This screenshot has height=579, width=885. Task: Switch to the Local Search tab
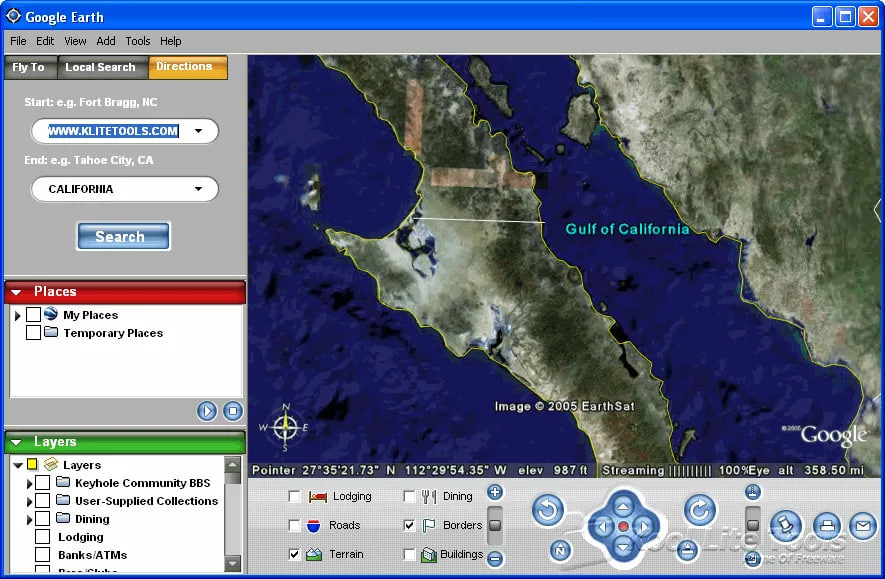click(100, 68)
